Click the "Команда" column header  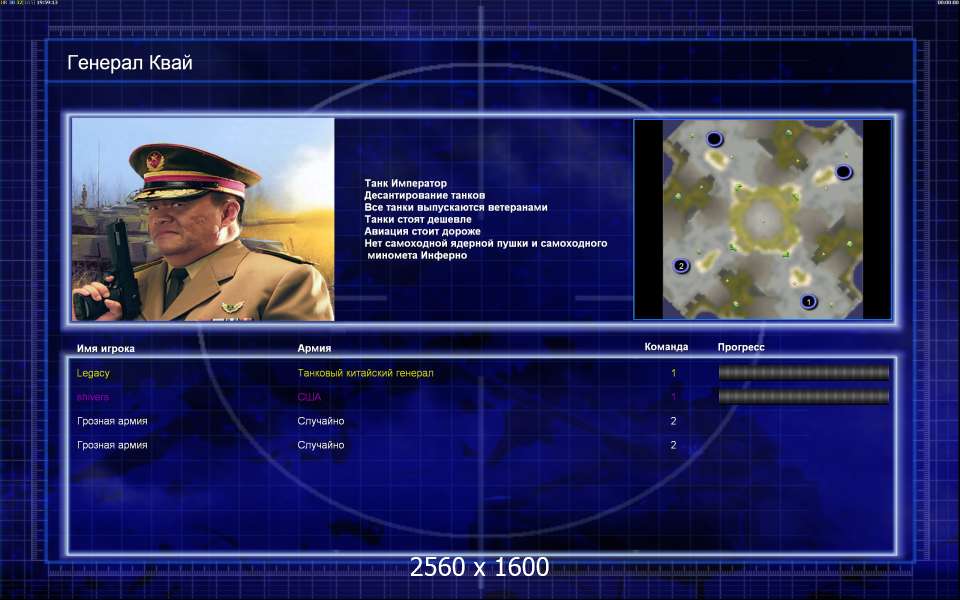(666, 347)
